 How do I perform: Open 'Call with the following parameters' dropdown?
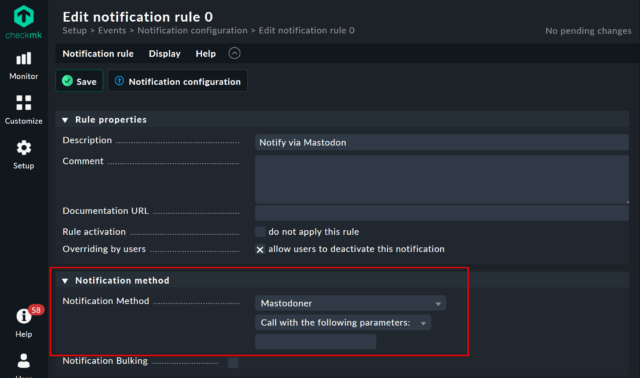coord(343,322)
